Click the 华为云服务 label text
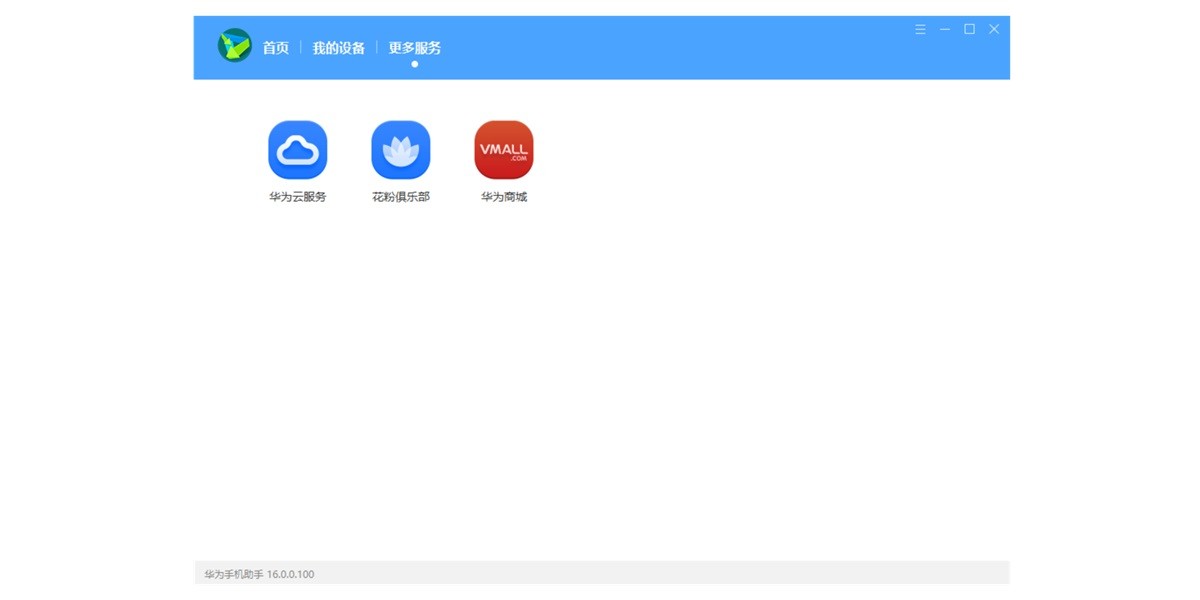The width and height of the screenshot is (1200, 600). coord(296,196)
